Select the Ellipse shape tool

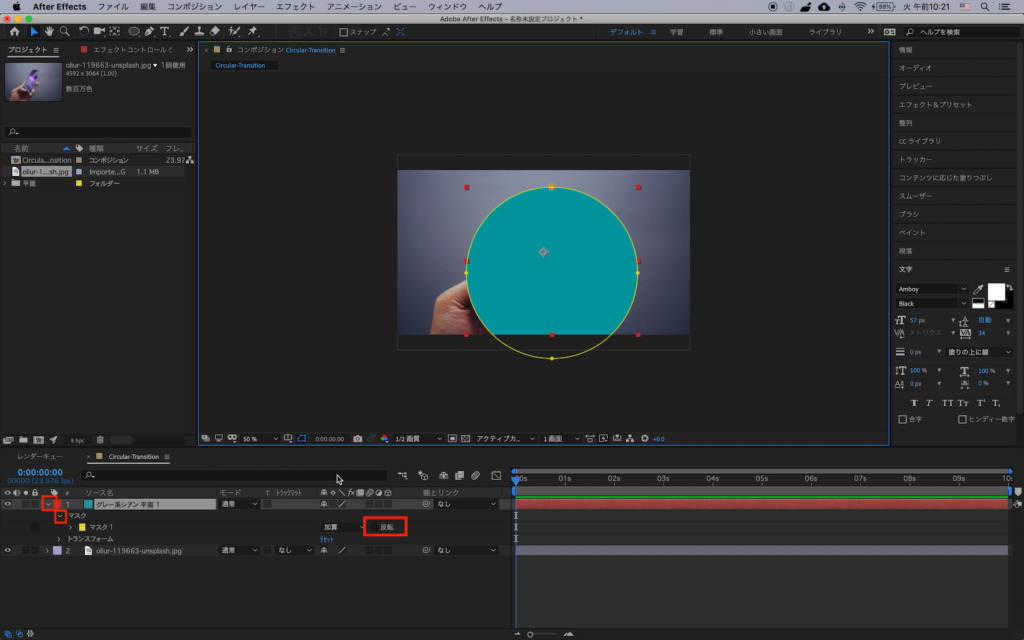[x=133, y=31]
